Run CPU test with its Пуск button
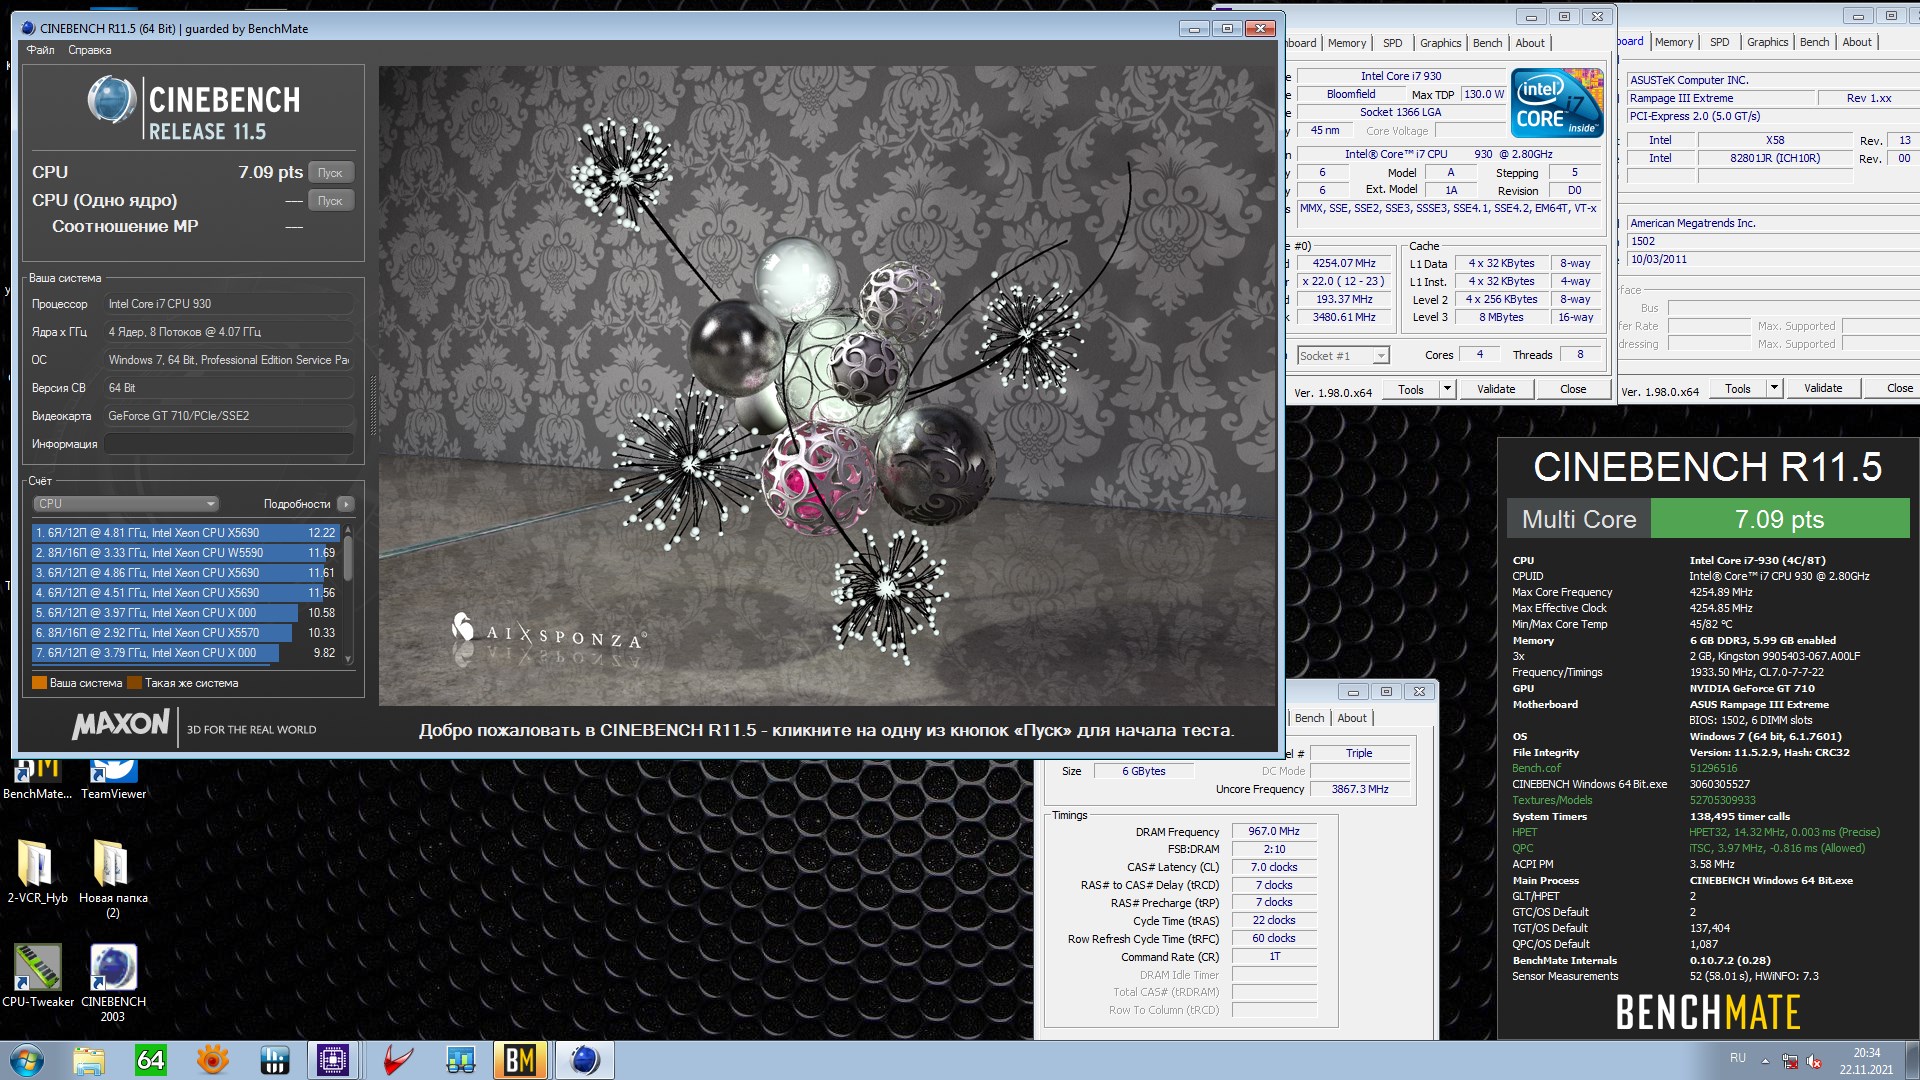 pos(331,173)
